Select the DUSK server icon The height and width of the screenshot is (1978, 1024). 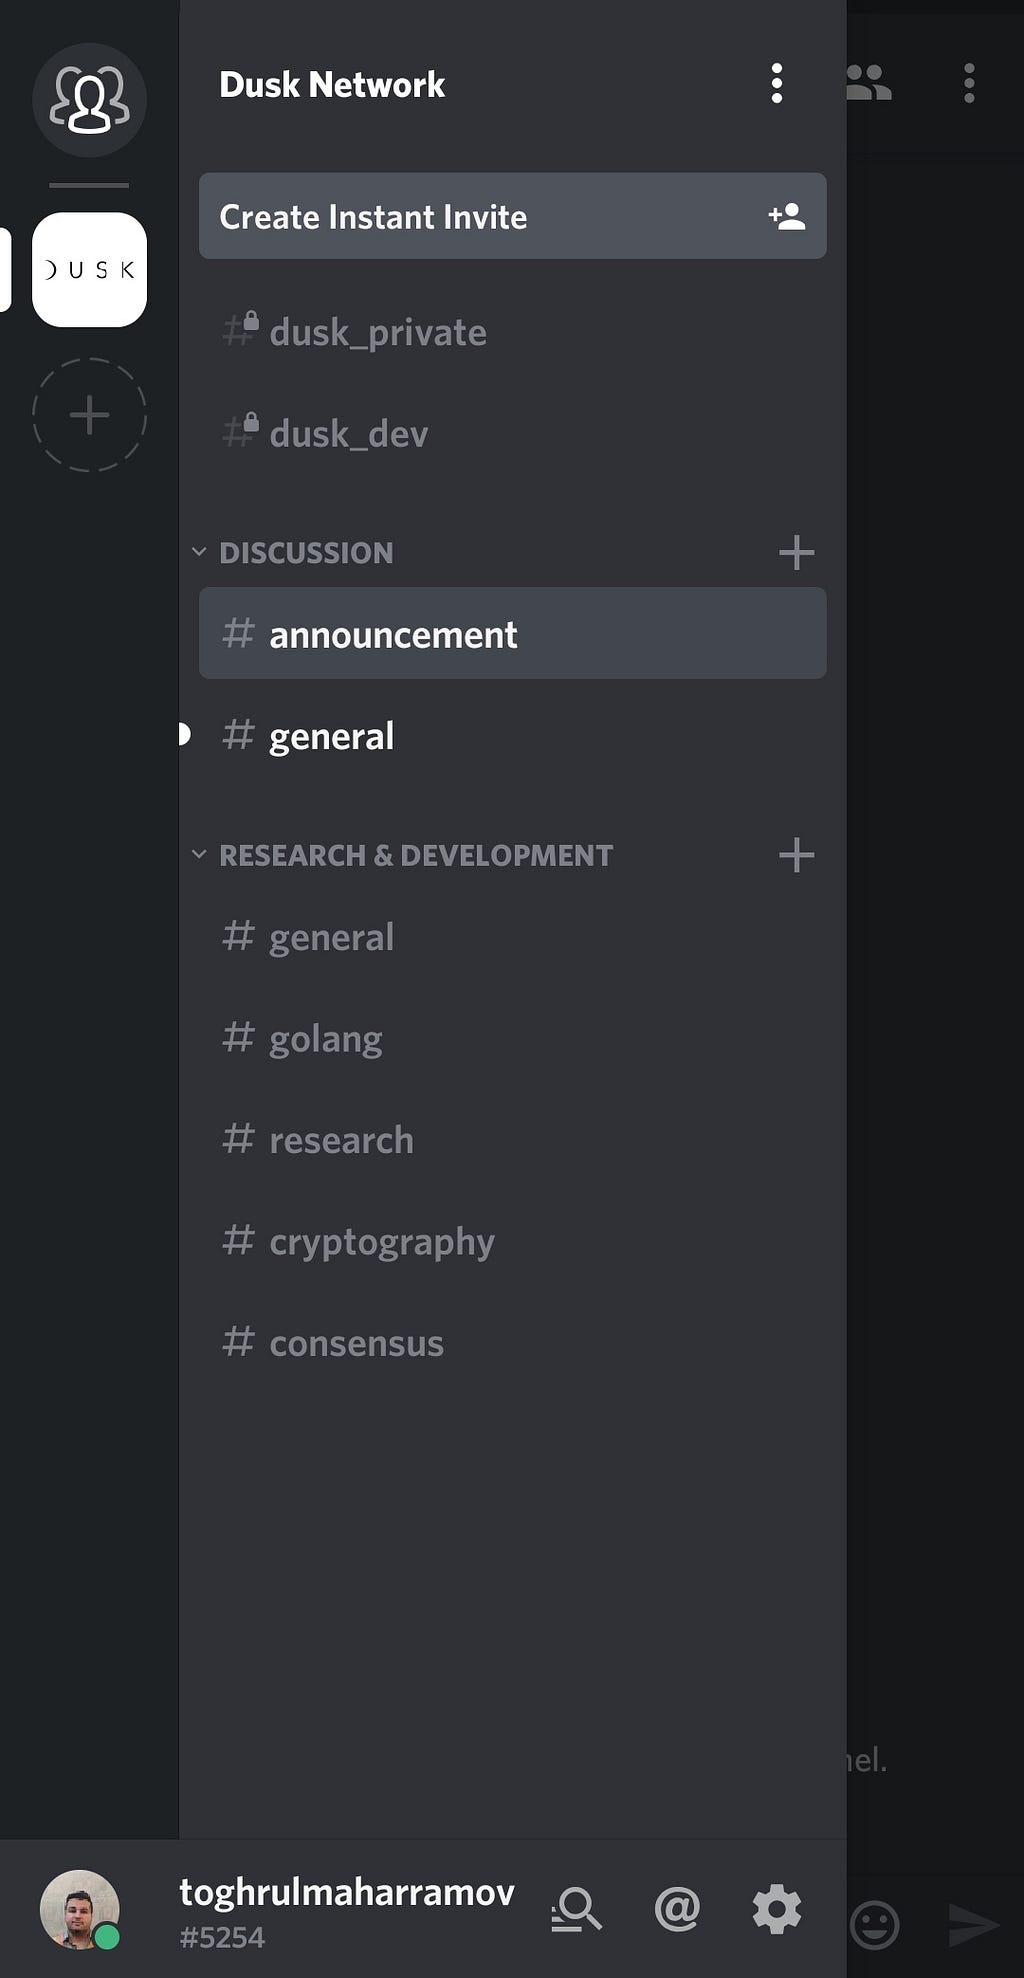point(89,269)
